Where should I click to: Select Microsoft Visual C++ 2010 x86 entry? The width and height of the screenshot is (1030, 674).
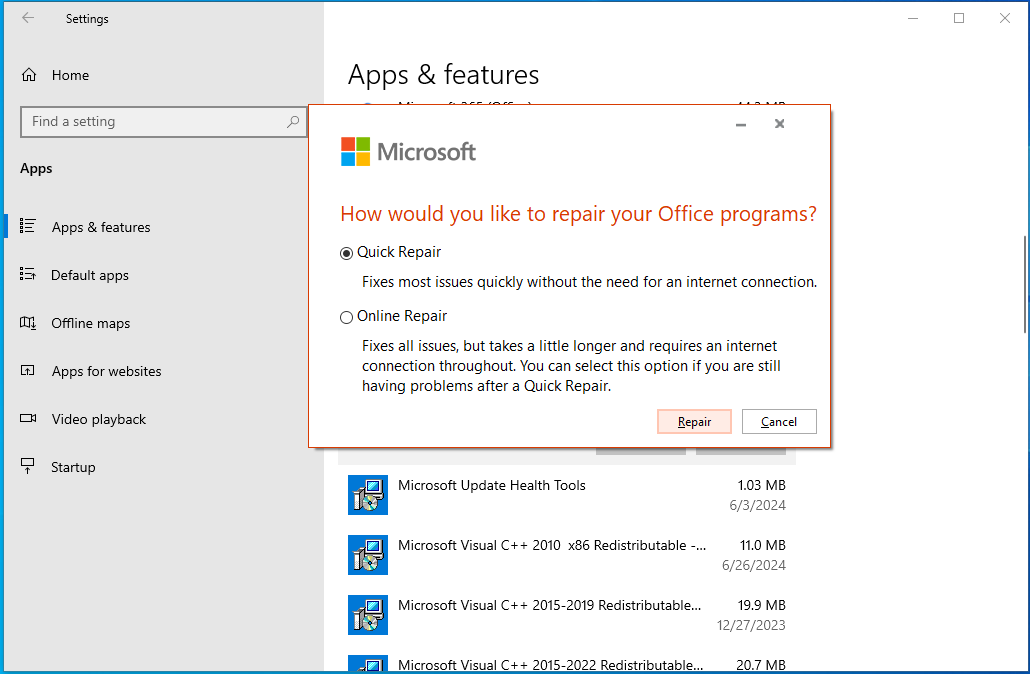click(567, 555)
